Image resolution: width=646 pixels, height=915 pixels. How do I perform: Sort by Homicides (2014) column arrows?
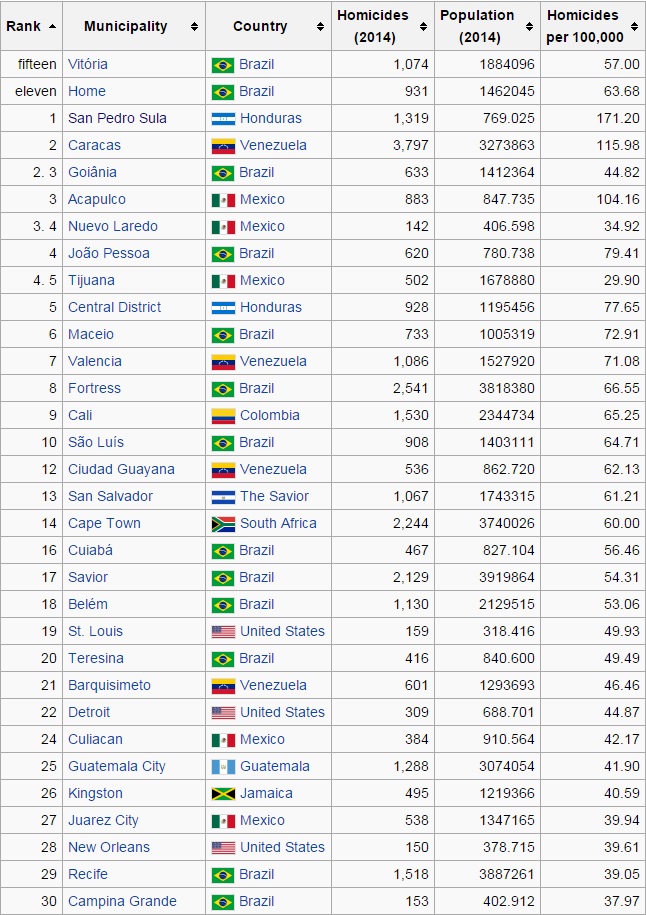(423, 26)
